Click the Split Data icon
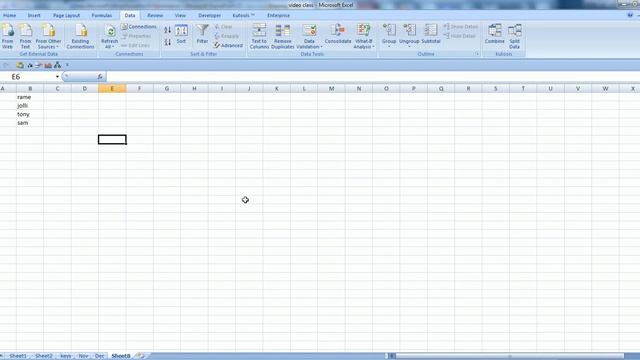 [515, 36]
